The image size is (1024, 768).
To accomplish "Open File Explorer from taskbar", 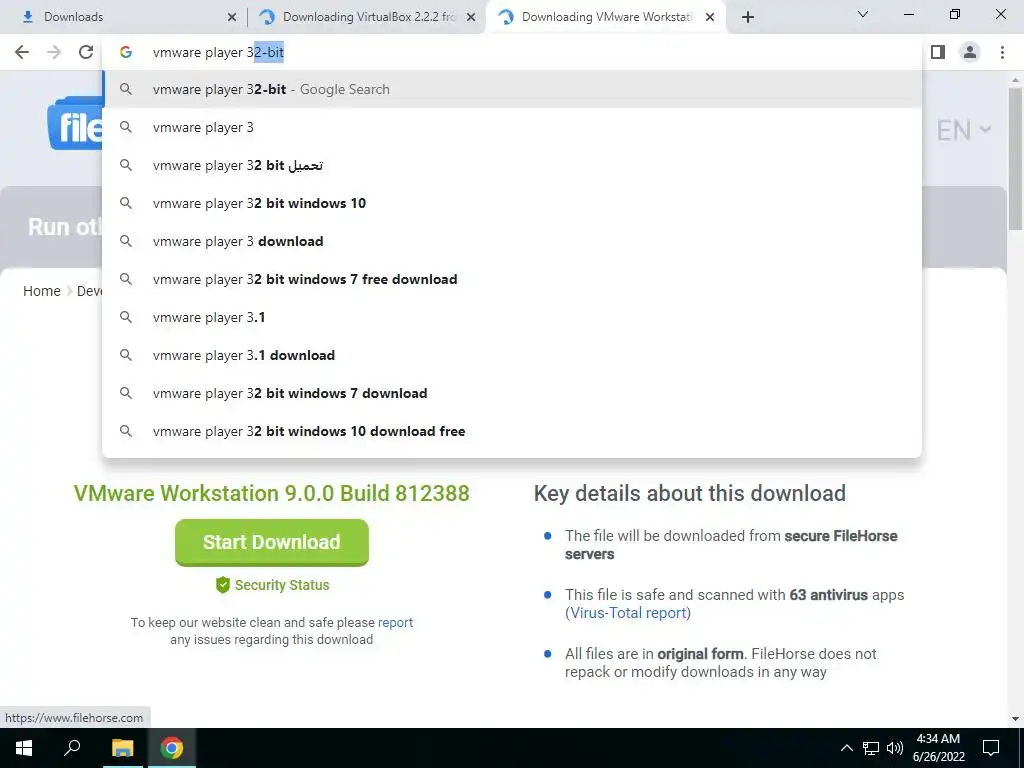I will tap(122, 748).
